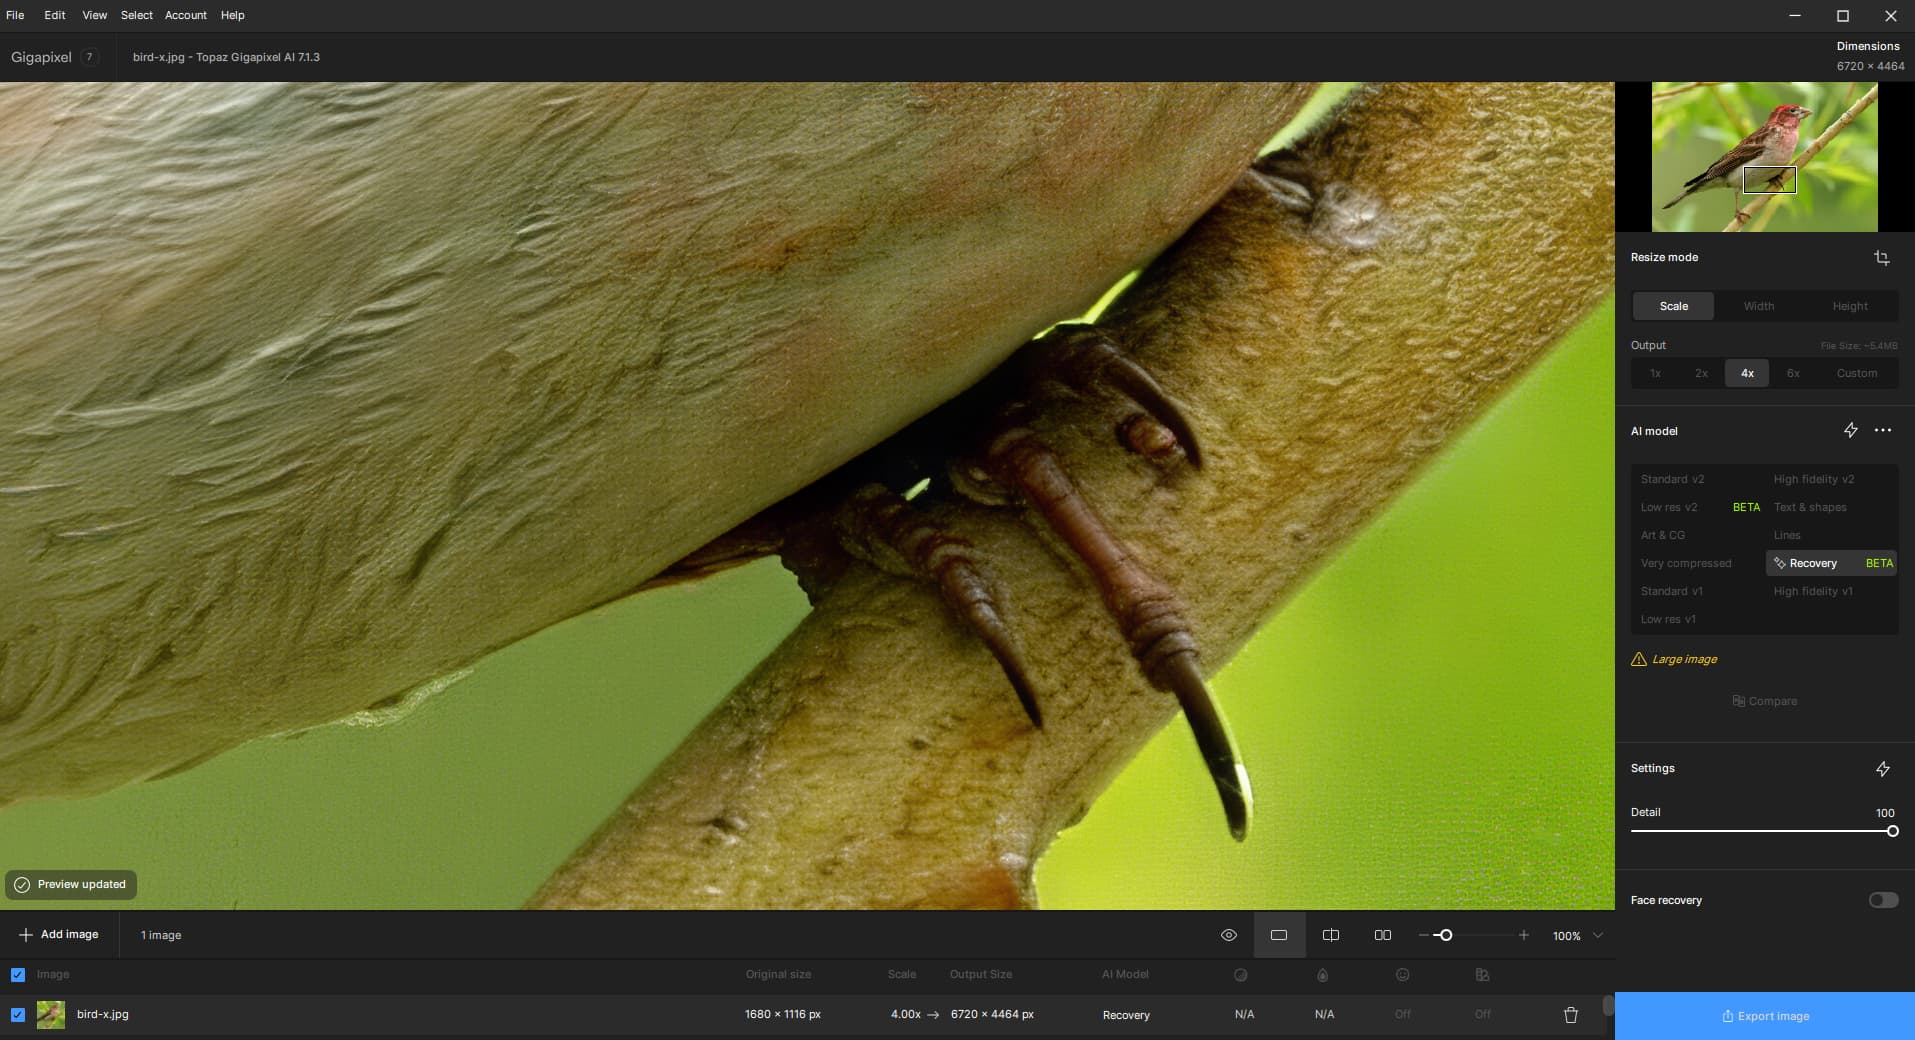Expand the 100% zoom level dropdown
Image resolution: width=1915 pixels, height=1040 pixels.
pyautogui.click(x=1597, y=935)
